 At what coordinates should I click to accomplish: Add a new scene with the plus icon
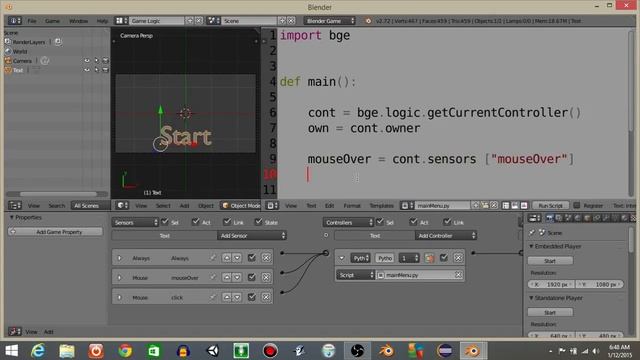pyautogui.click(x=282, y=20)
